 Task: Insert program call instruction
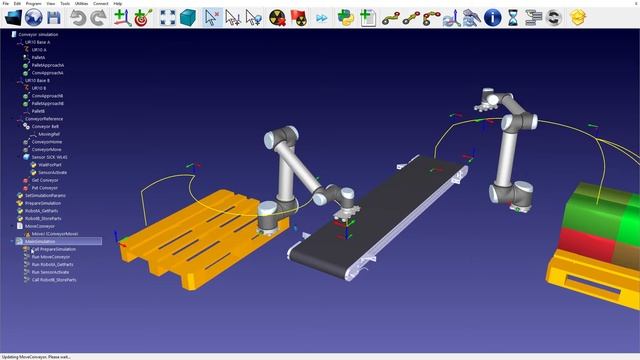point(533,18)
